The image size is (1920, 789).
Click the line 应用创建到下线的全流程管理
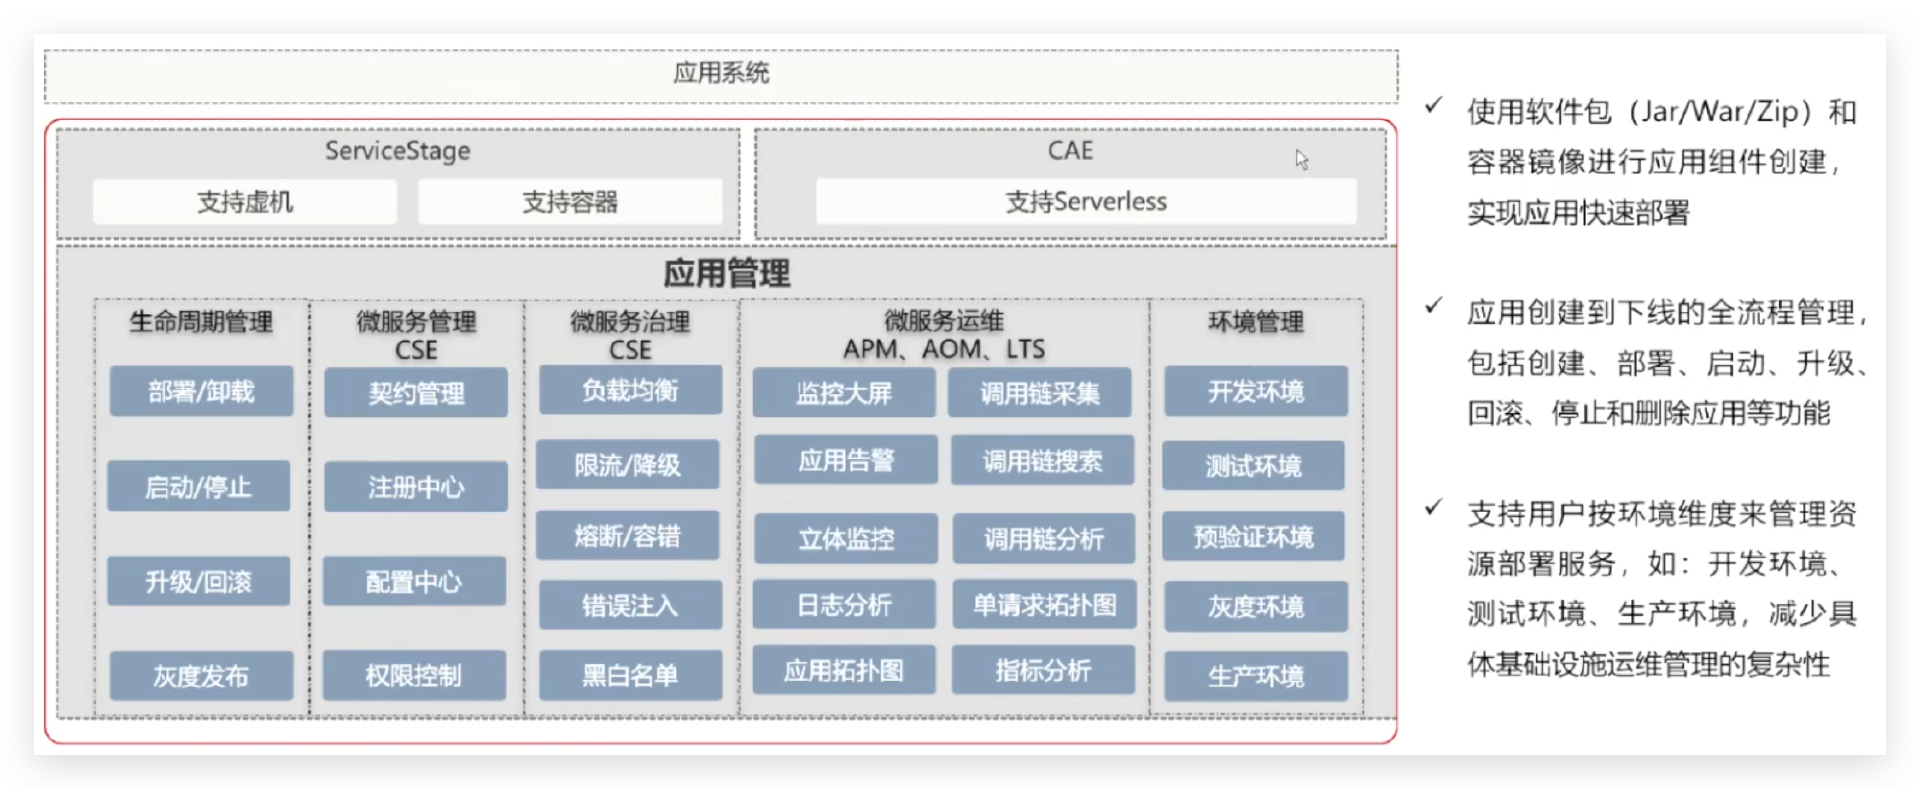(x=1667, y=313)
